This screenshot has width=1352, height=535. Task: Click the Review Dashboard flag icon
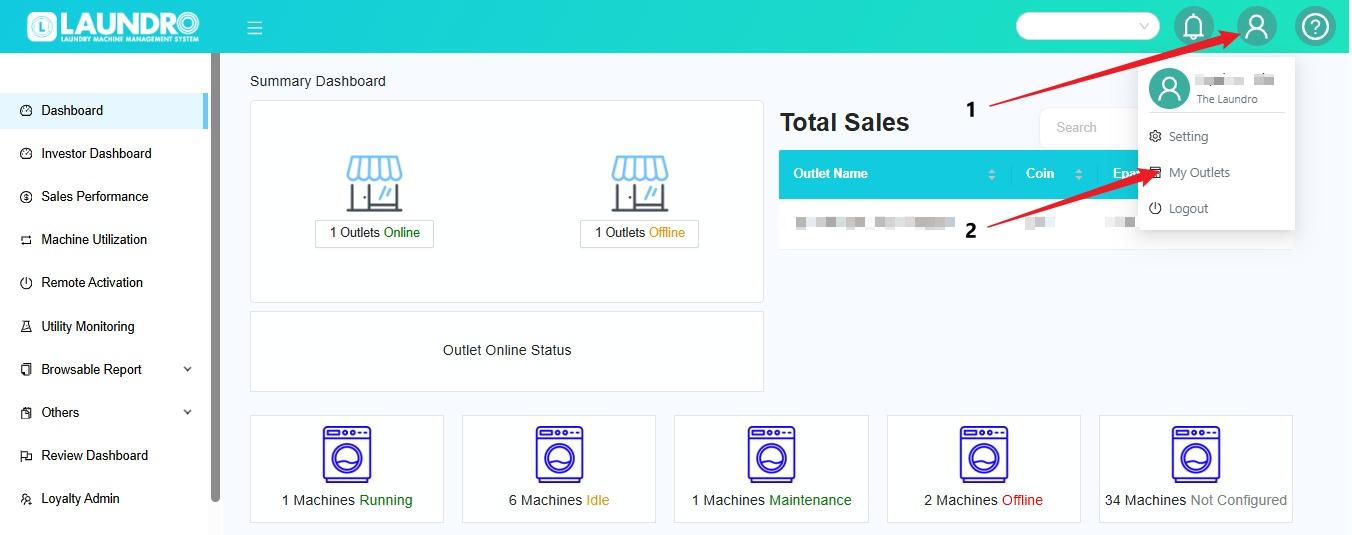(26, 456)
